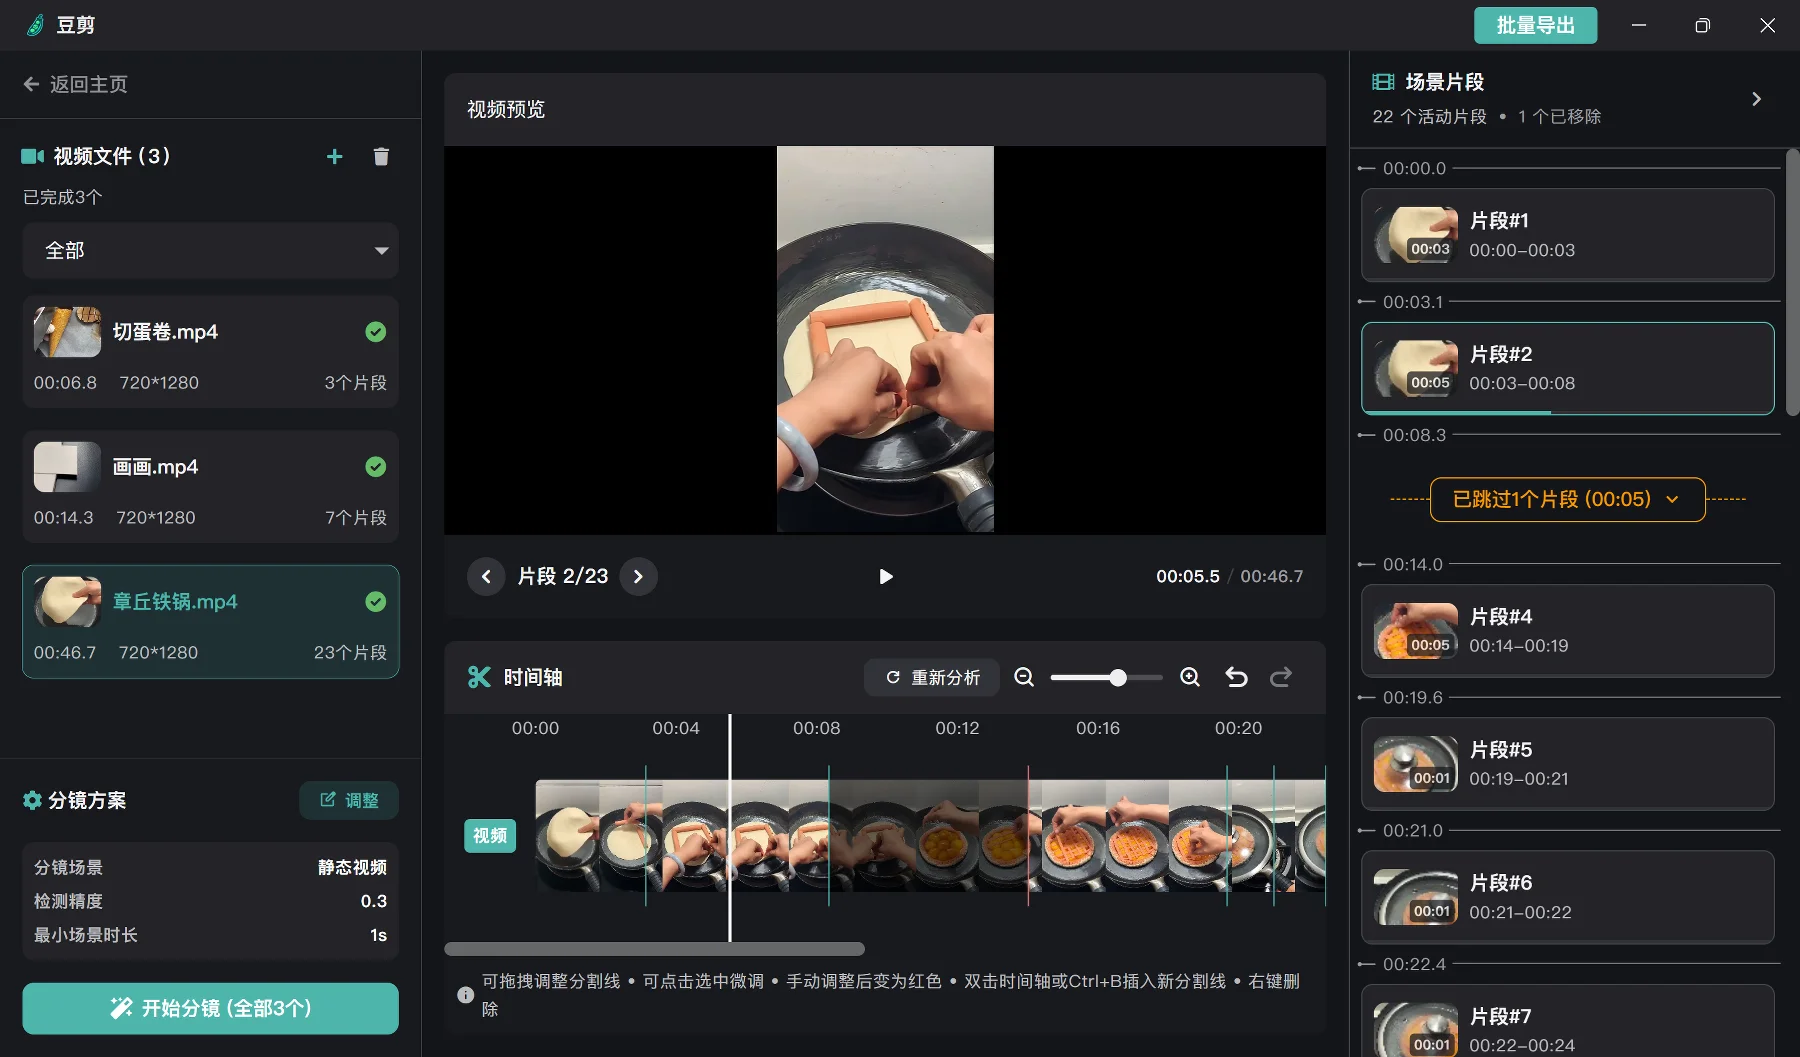Start scene detection with 开始分镜 button

click(x=210, y=1008)
